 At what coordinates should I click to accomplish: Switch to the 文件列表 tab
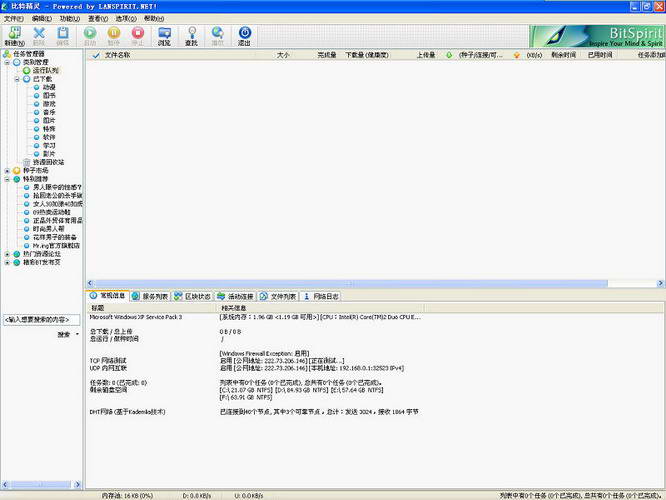pos(279,296)
